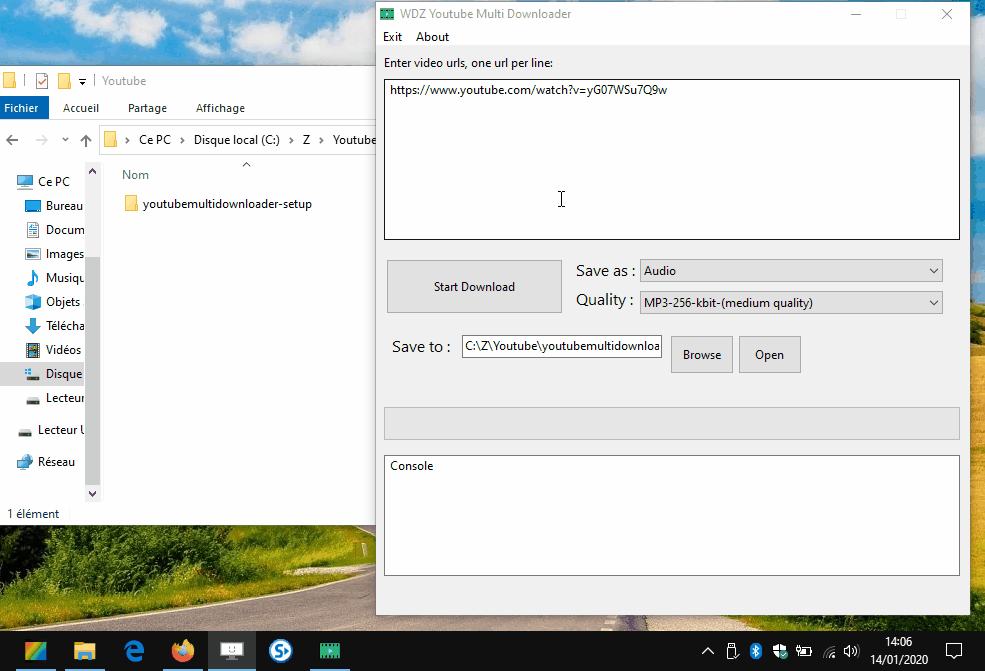This screenshot has width=985, height=671.
Task: Switch to the Partage ribbon tab
Action: pos(148,108)
